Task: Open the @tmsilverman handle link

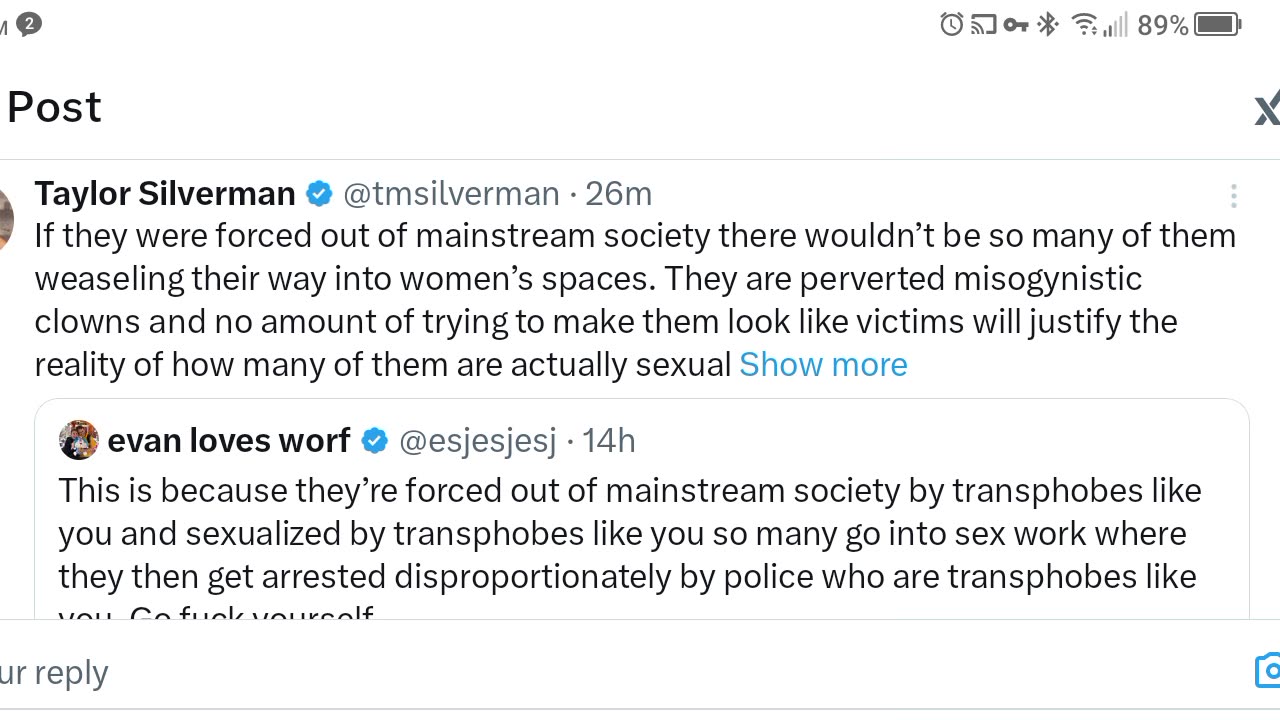Action: pos(451,194)
